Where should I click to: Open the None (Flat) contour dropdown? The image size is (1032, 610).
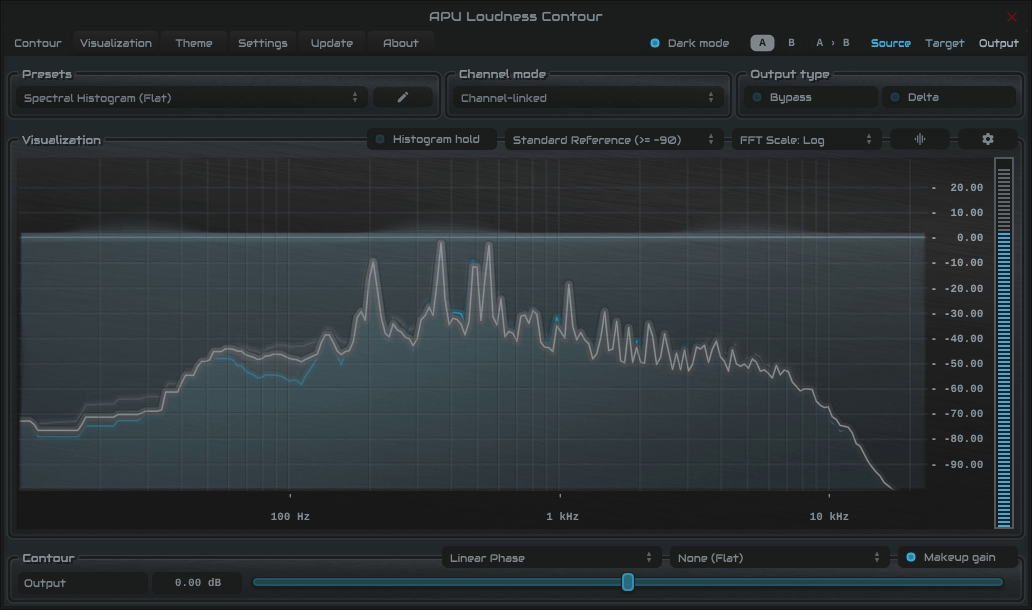[x=779, y=557]
